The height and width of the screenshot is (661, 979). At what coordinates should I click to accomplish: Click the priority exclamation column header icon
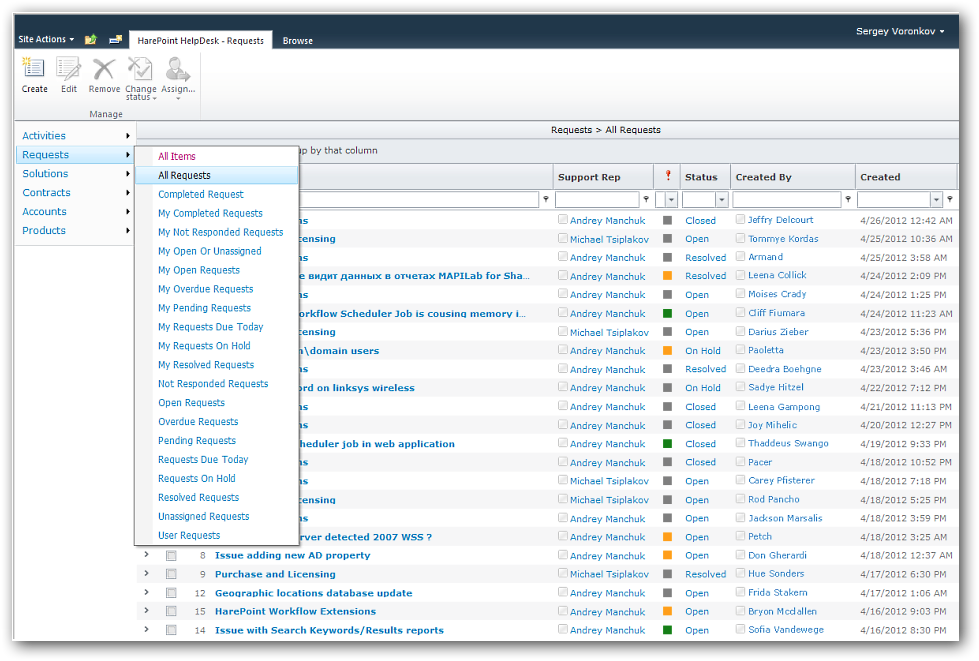[667, 176]
